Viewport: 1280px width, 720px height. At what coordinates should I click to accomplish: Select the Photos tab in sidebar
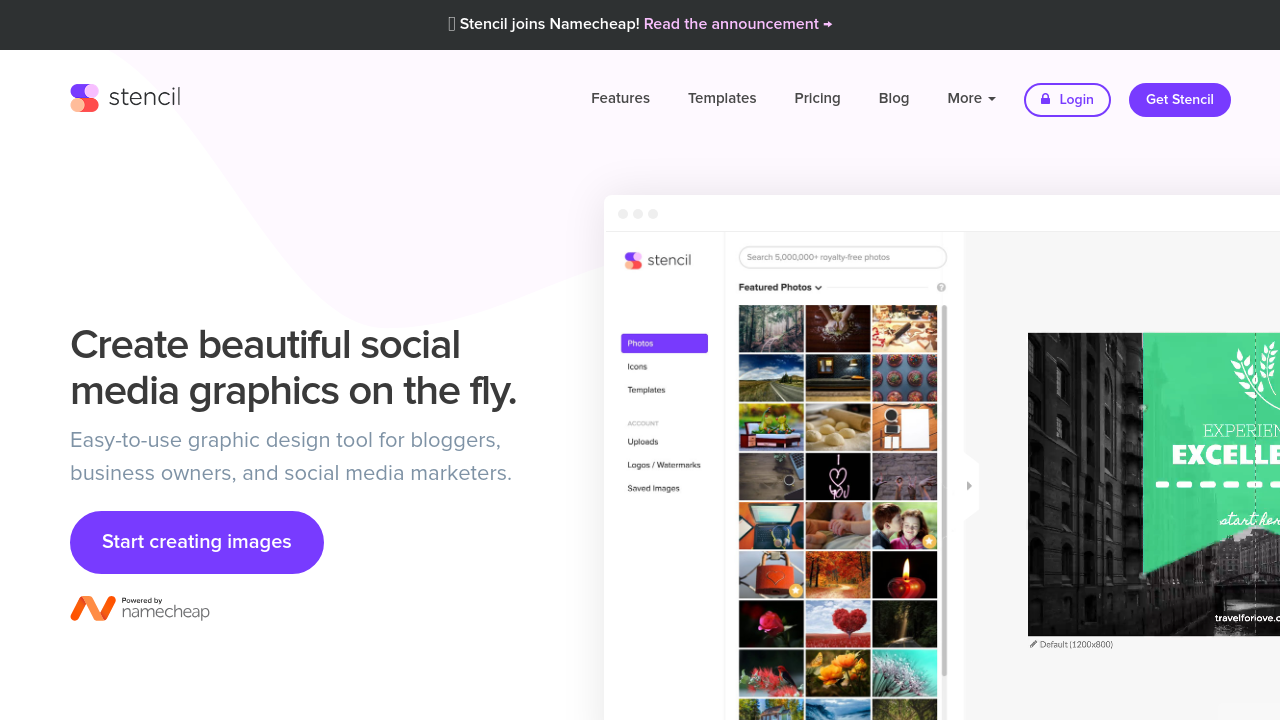(664, 343)
